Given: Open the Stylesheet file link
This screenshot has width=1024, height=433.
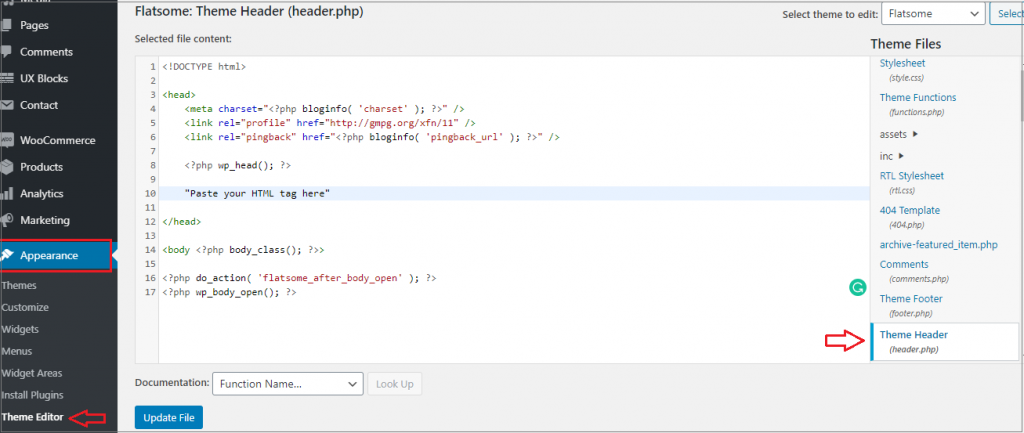Looking at the screenshot, I should pos(902,63).
